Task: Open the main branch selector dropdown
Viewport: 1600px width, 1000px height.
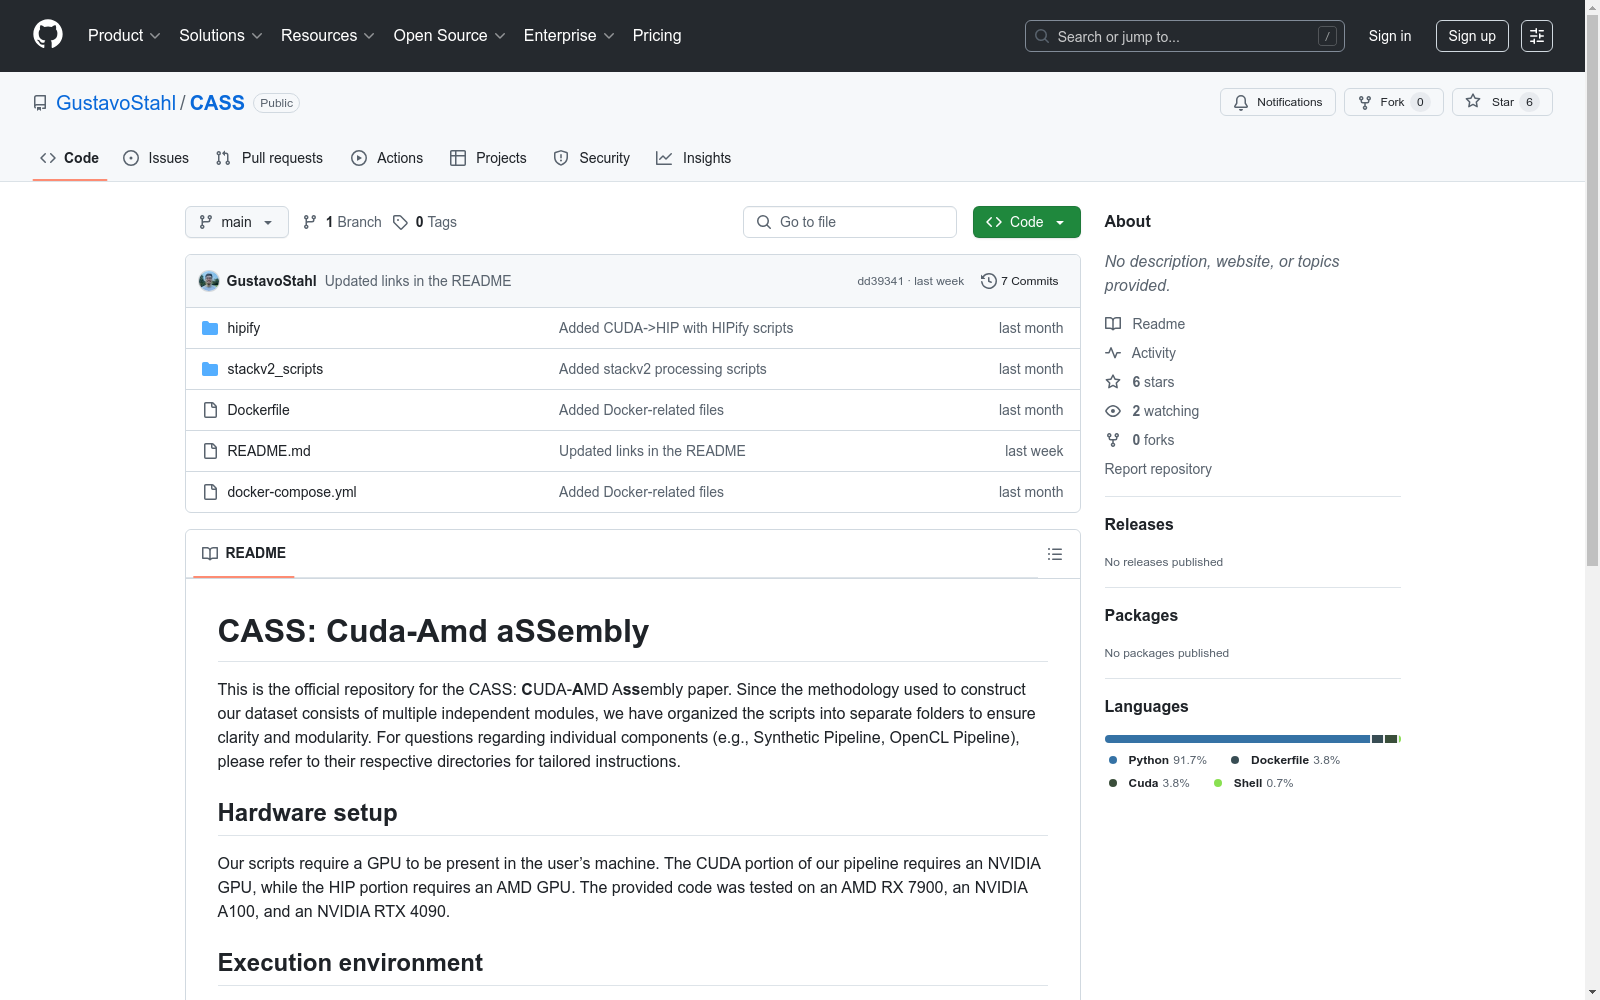Action: click(237, 222)
